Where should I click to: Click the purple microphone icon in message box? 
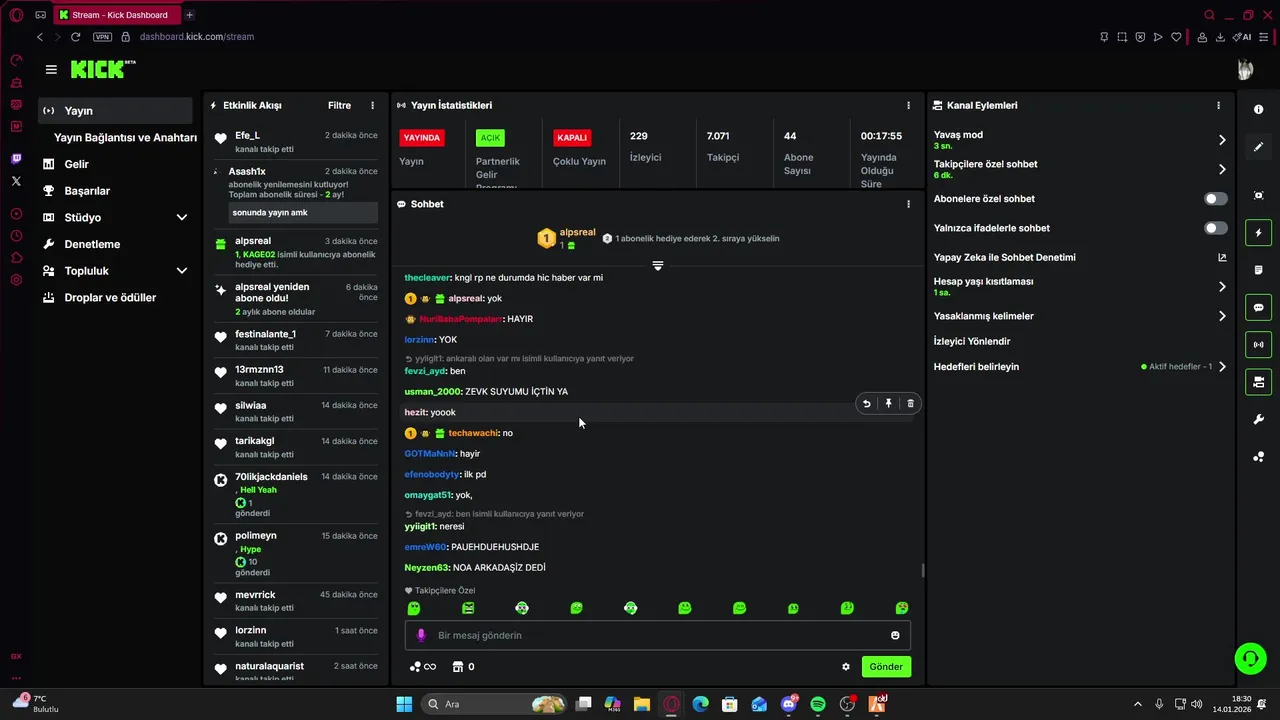point(421,635)
